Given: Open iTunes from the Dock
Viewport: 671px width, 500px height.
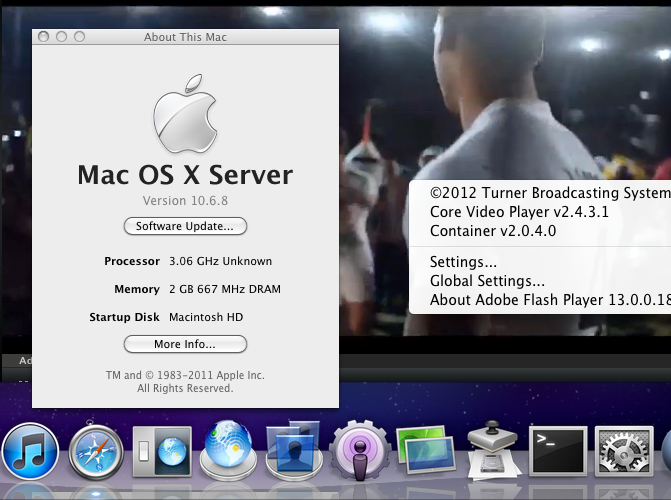Looking at the screenshot, I should click(30, 451).
